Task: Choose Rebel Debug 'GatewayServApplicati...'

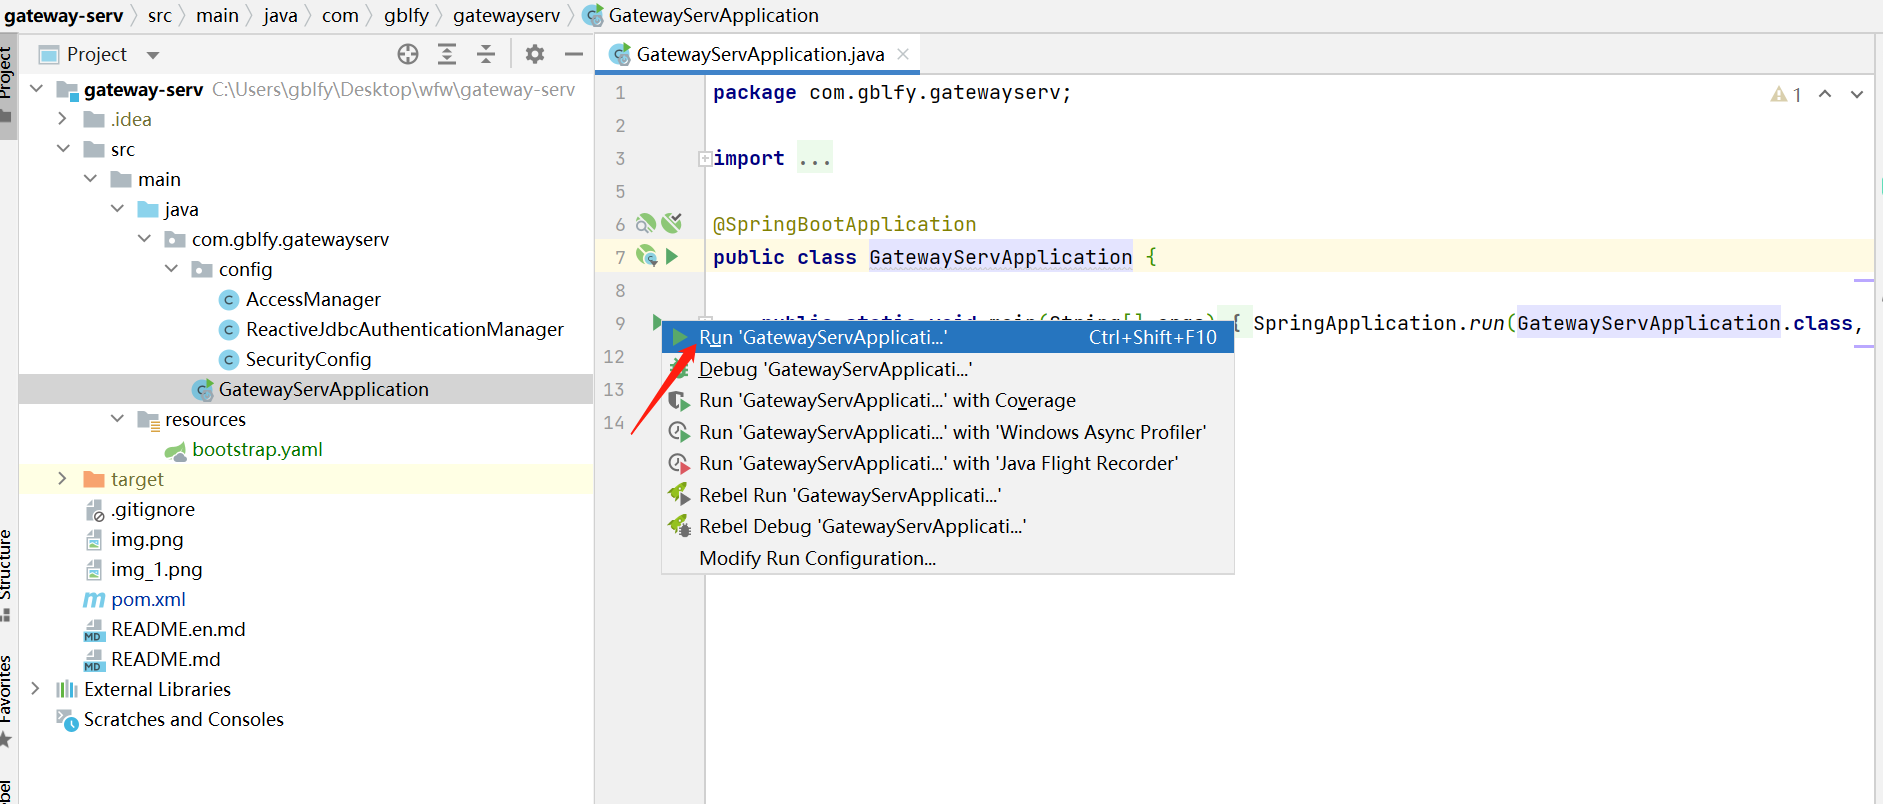Action: click(948, 526)
